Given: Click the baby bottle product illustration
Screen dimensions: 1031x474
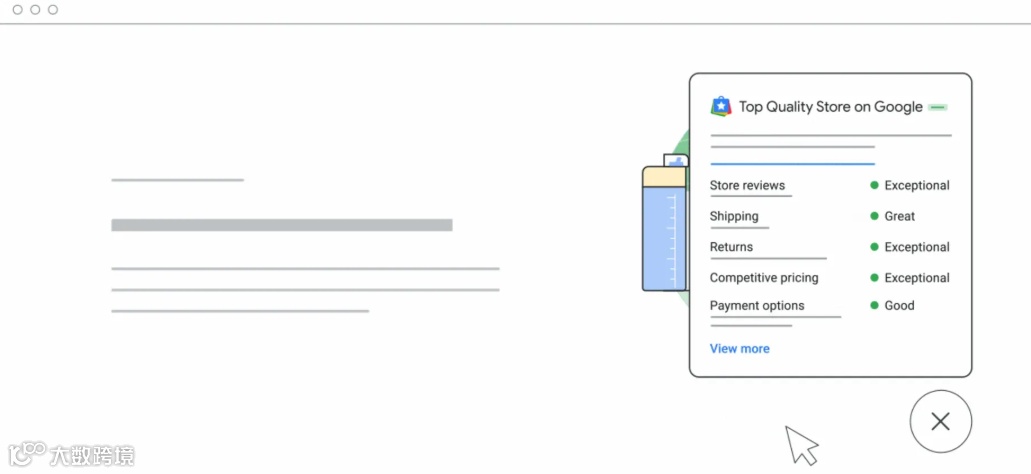Looking at the screenshot, I should point(665,224).
